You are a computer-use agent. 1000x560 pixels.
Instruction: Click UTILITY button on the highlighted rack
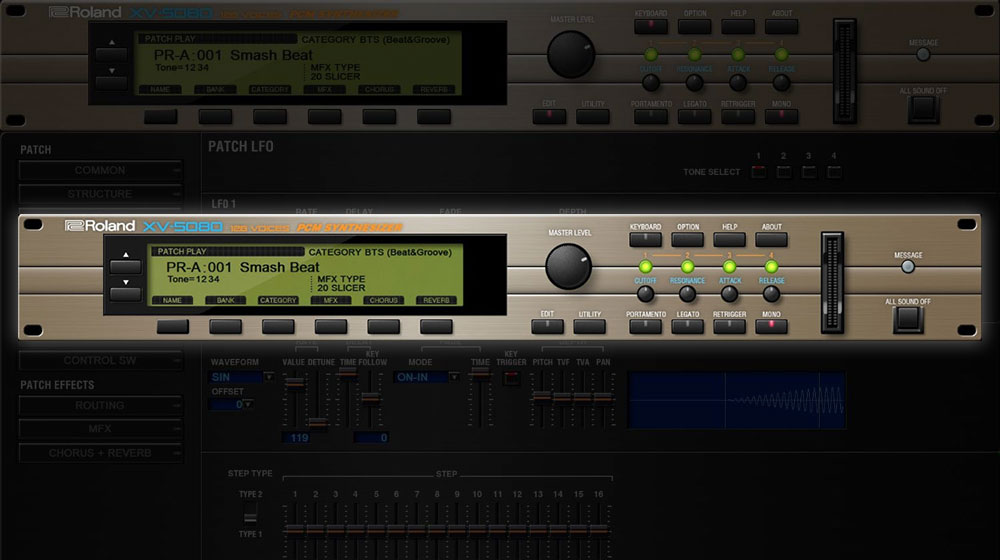pos(589,327)
